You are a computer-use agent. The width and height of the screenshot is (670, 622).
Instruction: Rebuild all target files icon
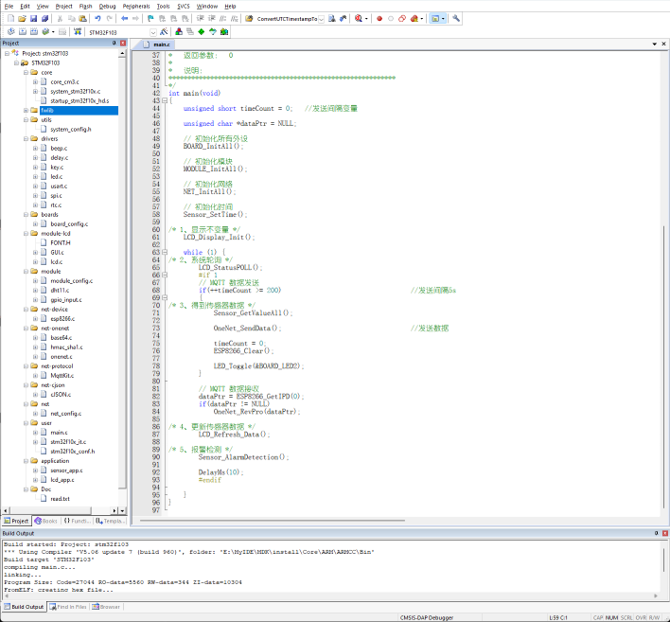point(34,32)
